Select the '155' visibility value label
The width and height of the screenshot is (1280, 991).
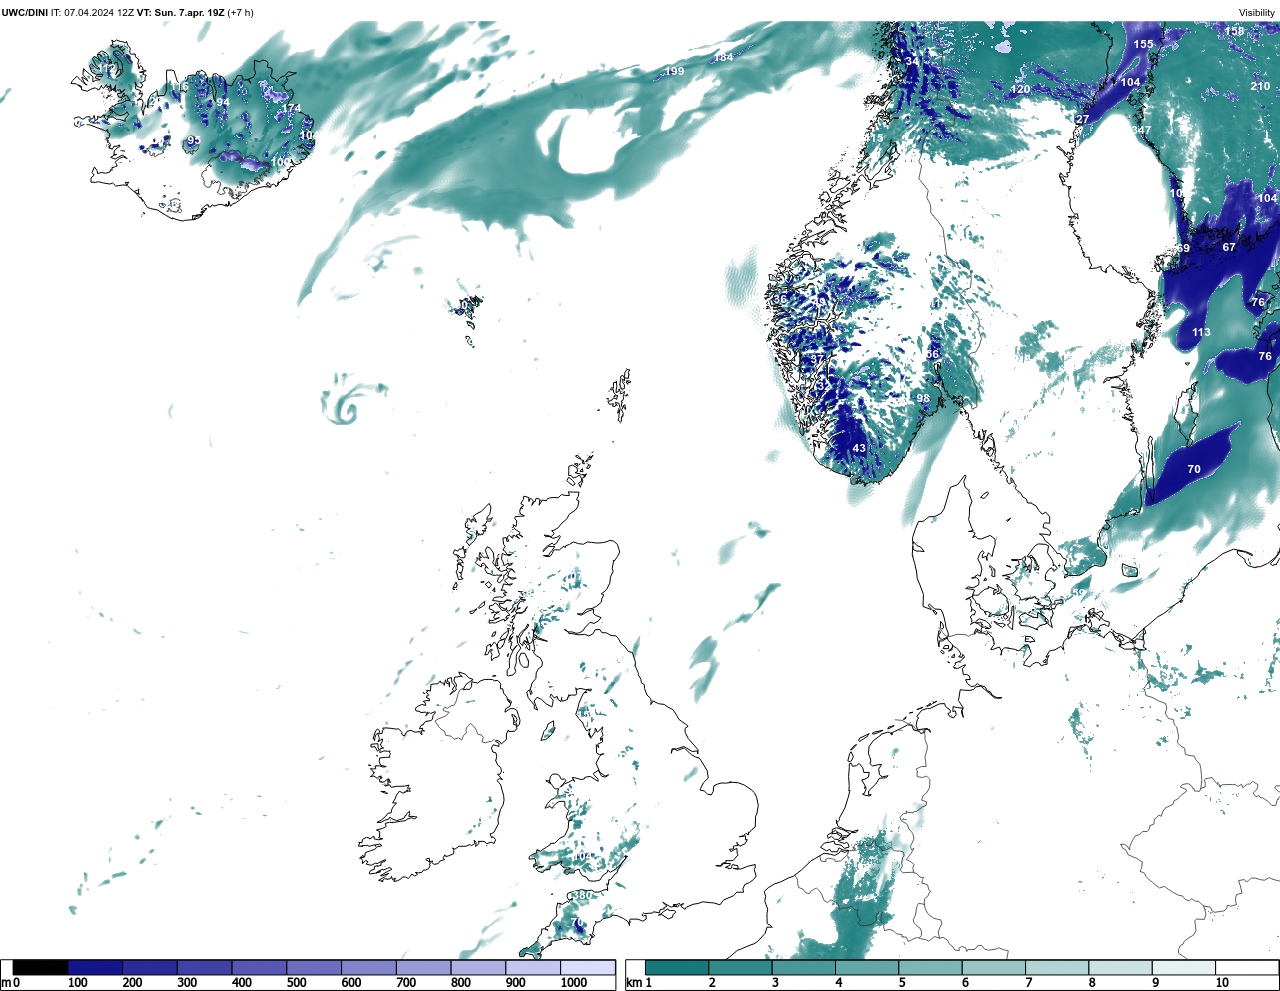tap(1143, 44)
